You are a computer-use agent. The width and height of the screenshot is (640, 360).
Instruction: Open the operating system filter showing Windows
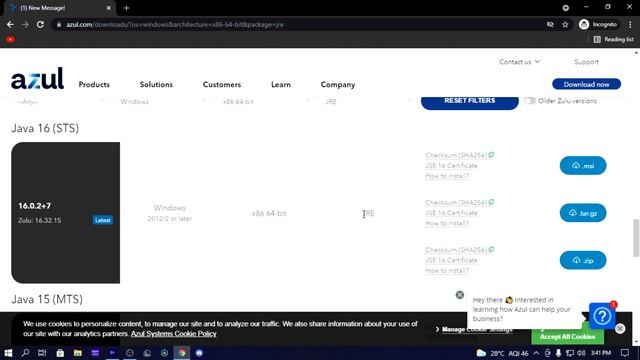tap(163, 101)
